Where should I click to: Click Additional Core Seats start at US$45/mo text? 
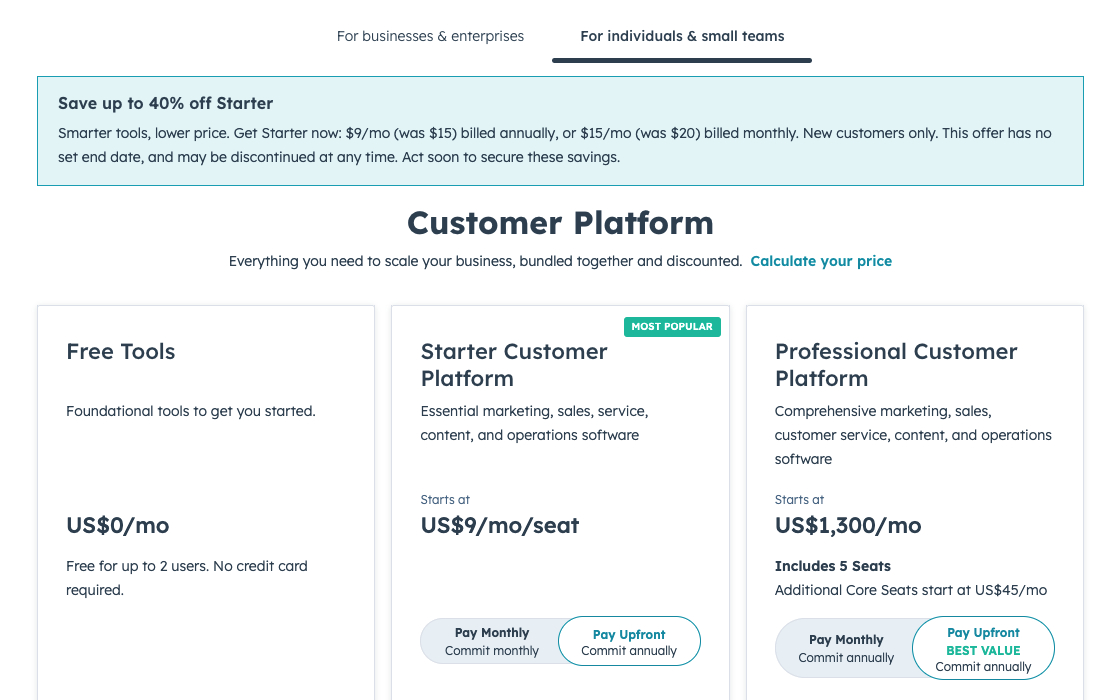911,590
